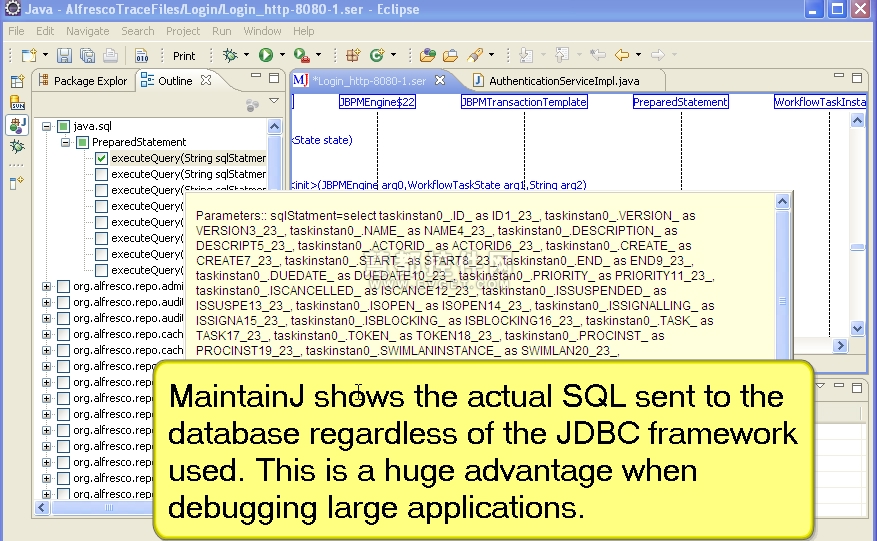Click the New Java Class icon
The width and height of the screenshot is (877, 541).
[377, 55]
